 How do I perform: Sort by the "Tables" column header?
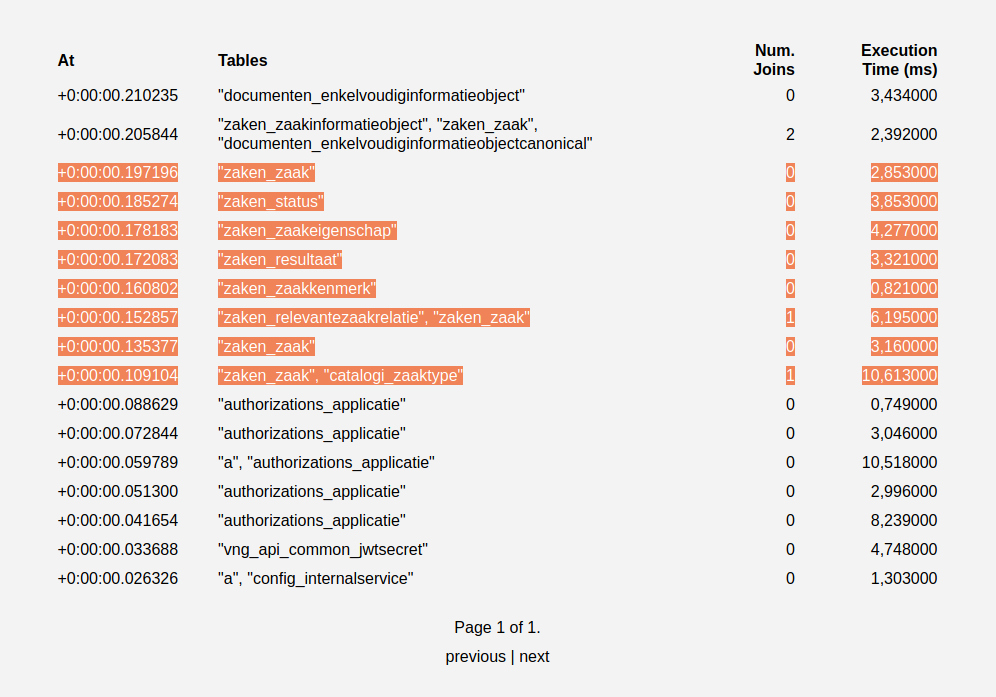(x=242, y=60)
